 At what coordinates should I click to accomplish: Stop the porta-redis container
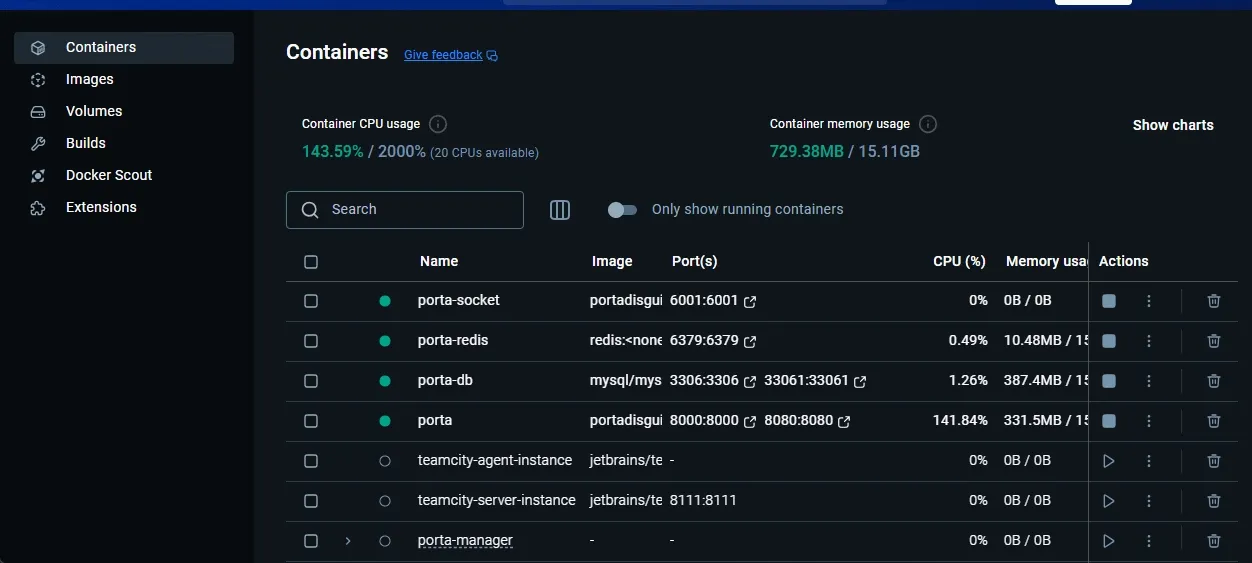tap(1109, 341)
